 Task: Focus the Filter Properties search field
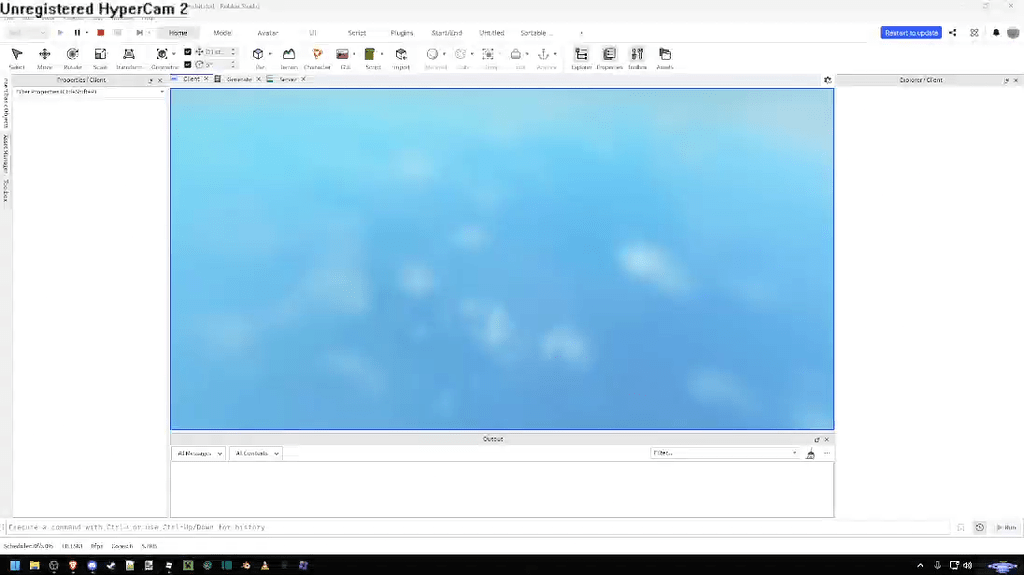(x=89, y=92)
